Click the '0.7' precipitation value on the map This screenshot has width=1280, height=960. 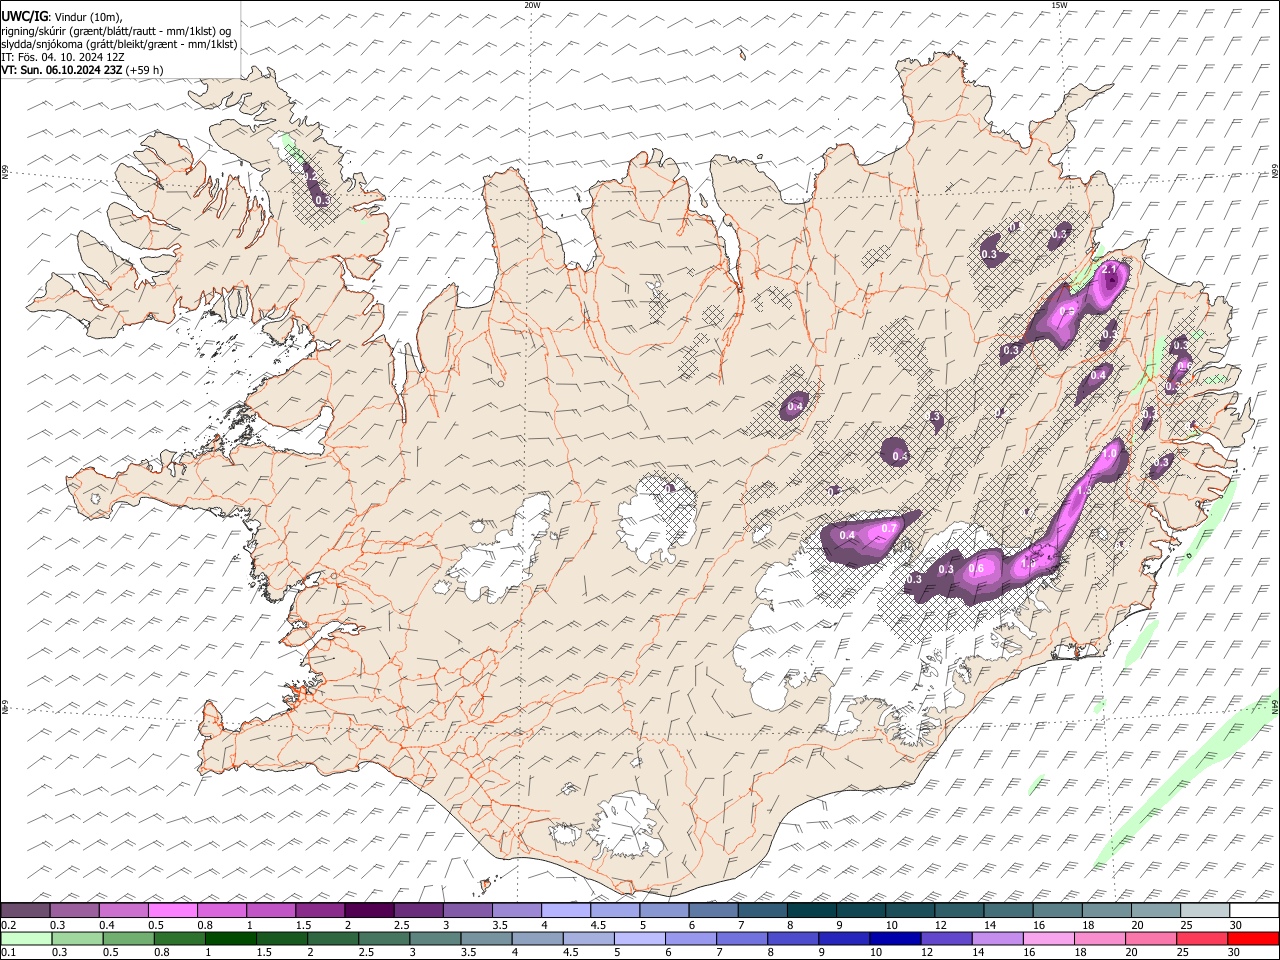[888, 527]
